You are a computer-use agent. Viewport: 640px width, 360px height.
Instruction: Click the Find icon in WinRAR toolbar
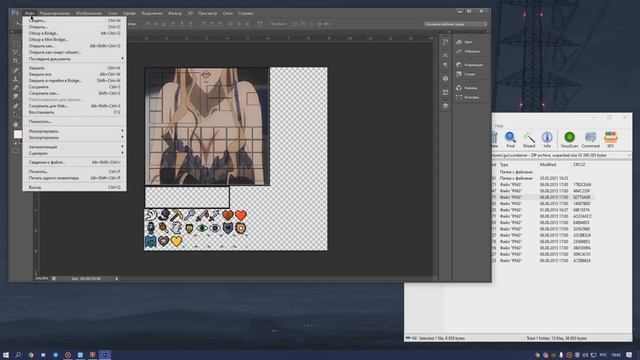[510, 139]
